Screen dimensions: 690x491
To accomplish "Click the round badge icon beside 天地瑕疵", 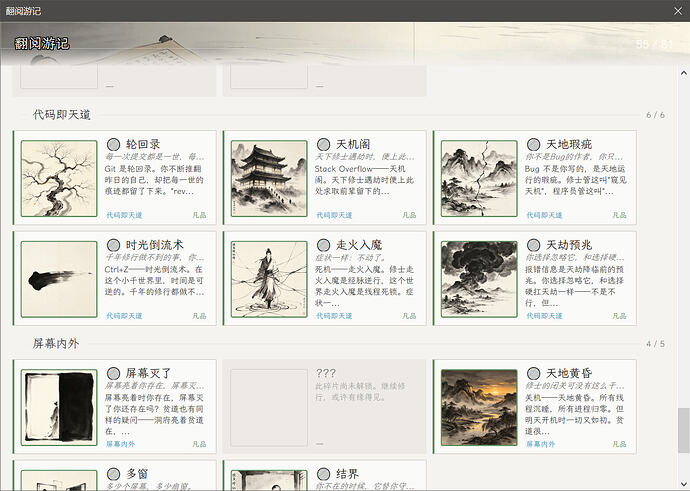I will click(x=533, y=144).
